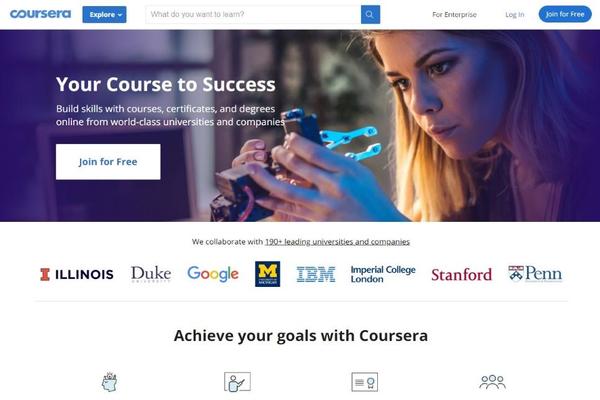This screenshot has height=400, width=600.
Task: Click the white Join for Free hero button
Action: 108,162
